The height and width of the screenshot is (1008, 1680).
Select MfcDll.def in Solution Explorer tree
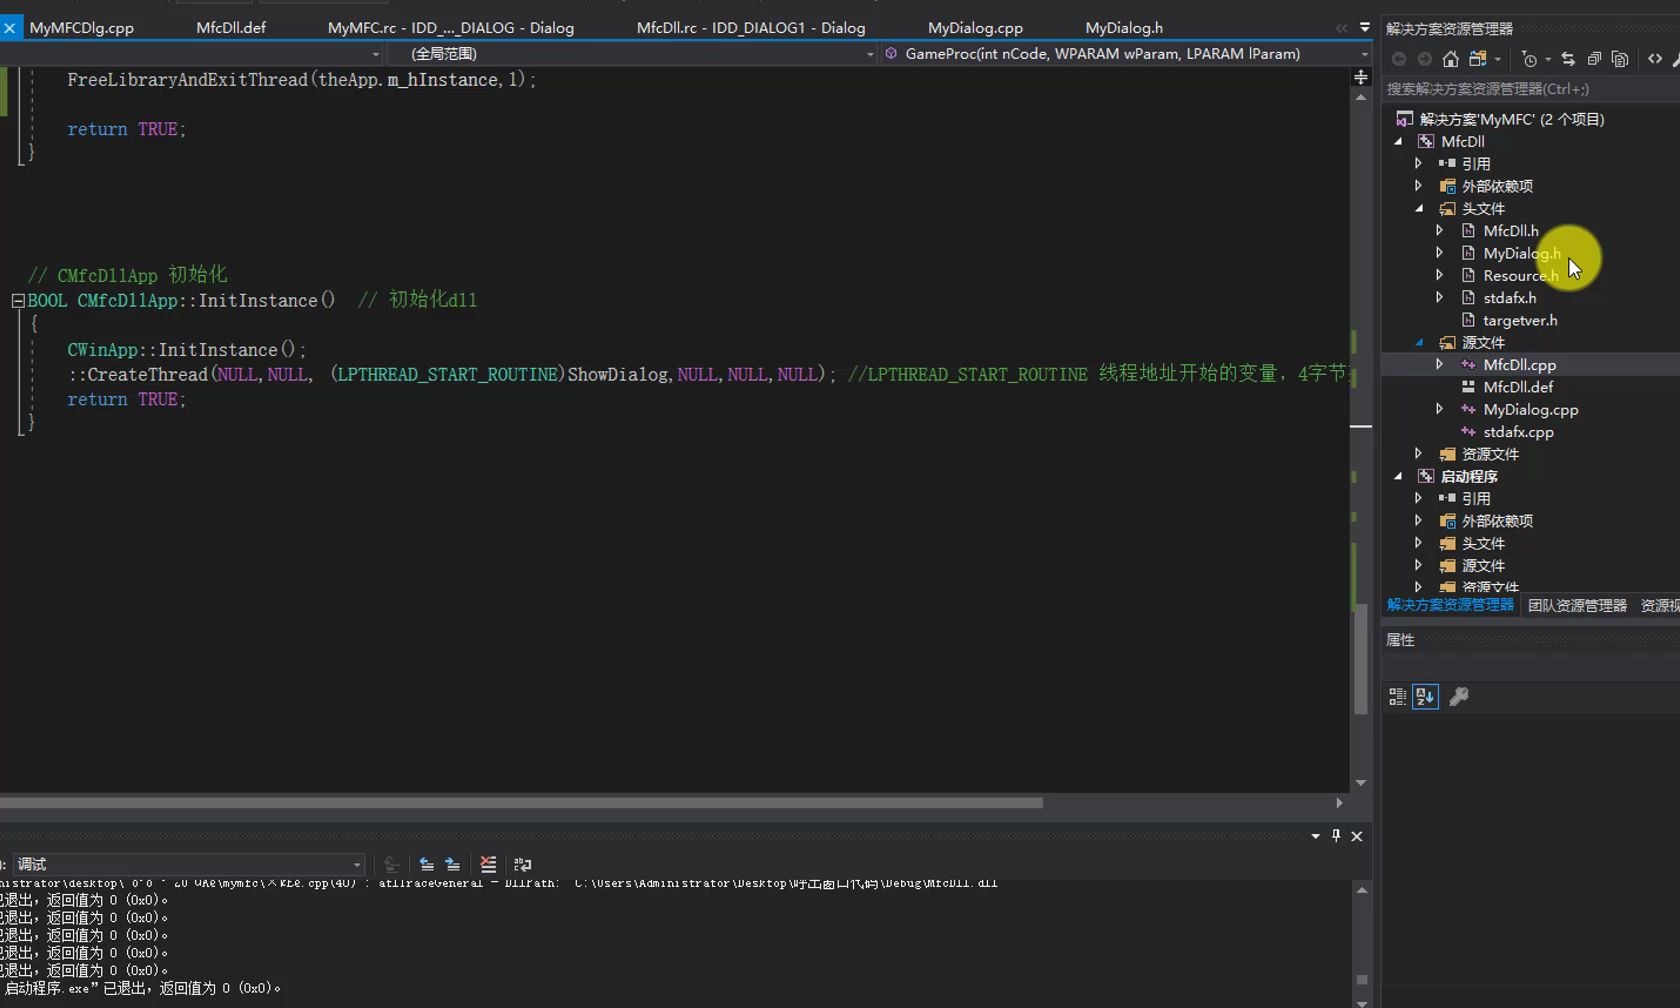click(1518, 387)
